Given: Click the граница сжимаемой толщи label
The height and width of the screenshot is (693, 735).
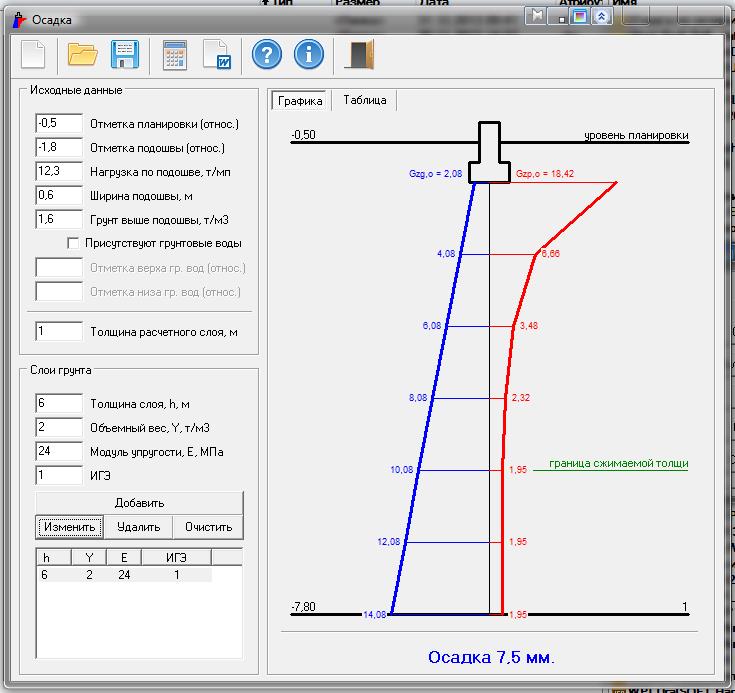Looking at the screenshot, I should [619, 463].
